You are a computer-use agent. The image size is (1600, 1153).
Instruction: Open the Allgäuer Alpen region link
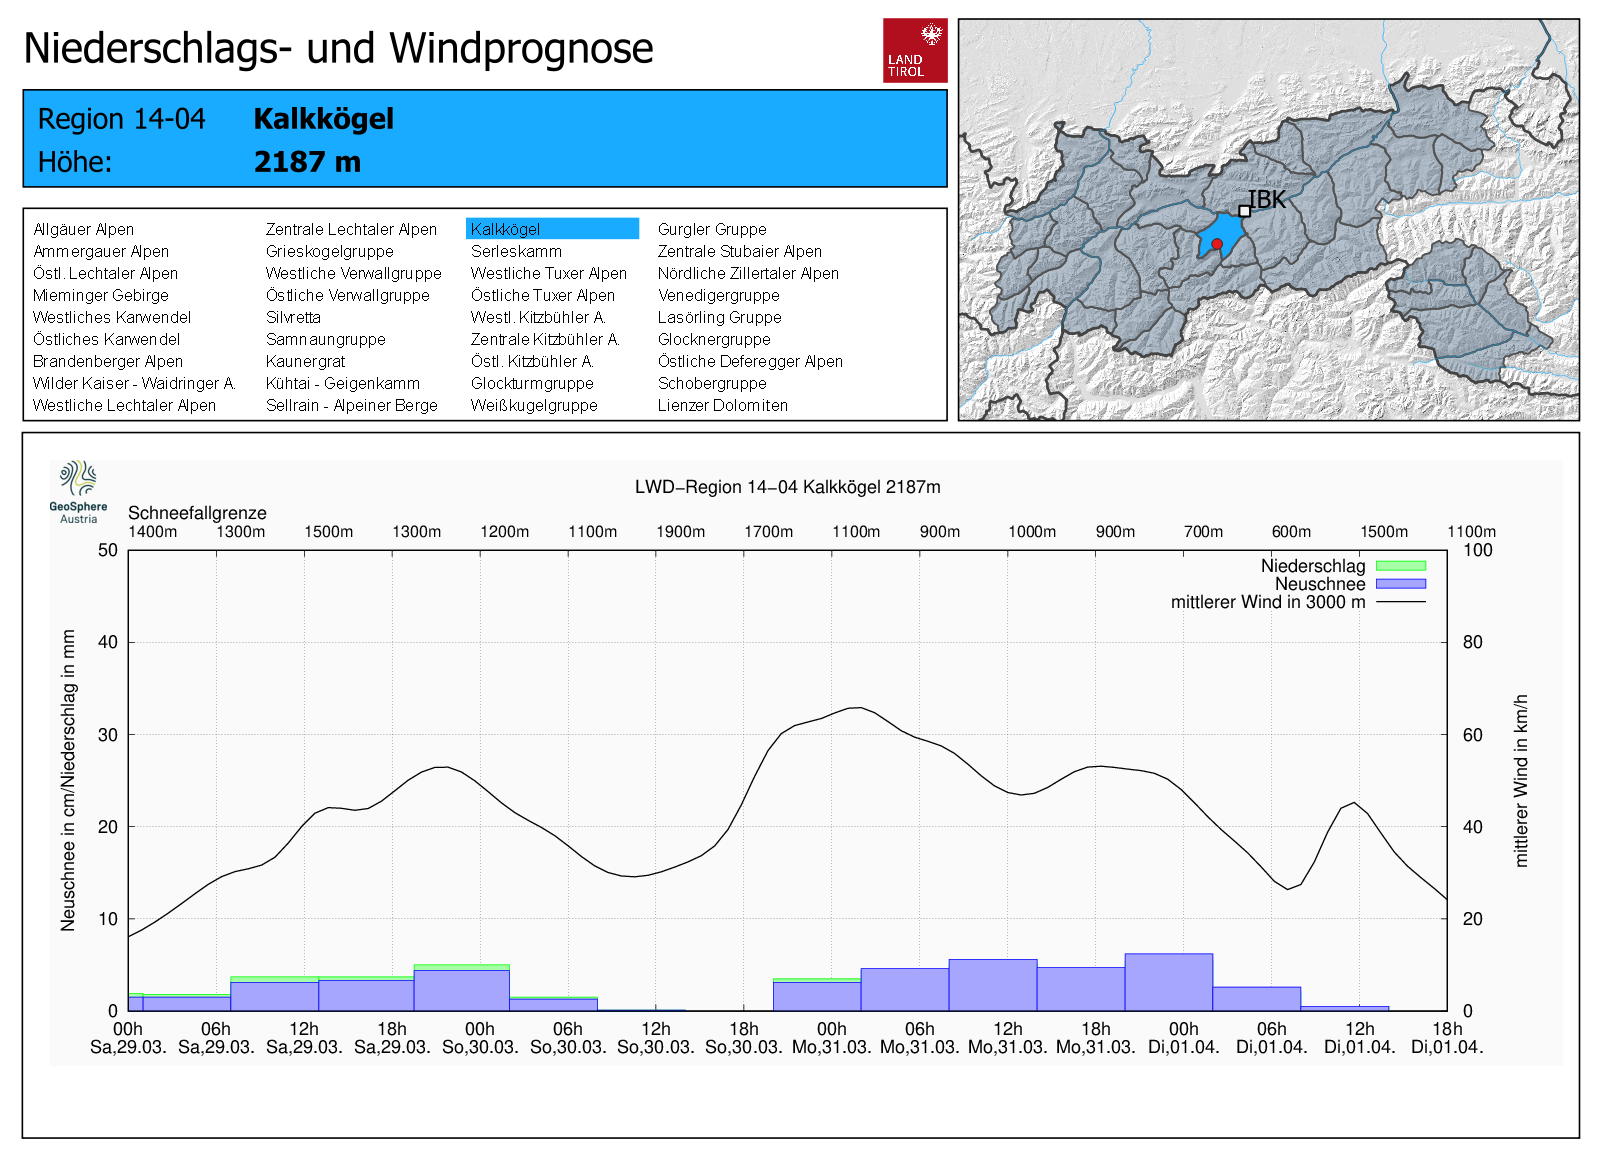(83, 229)
